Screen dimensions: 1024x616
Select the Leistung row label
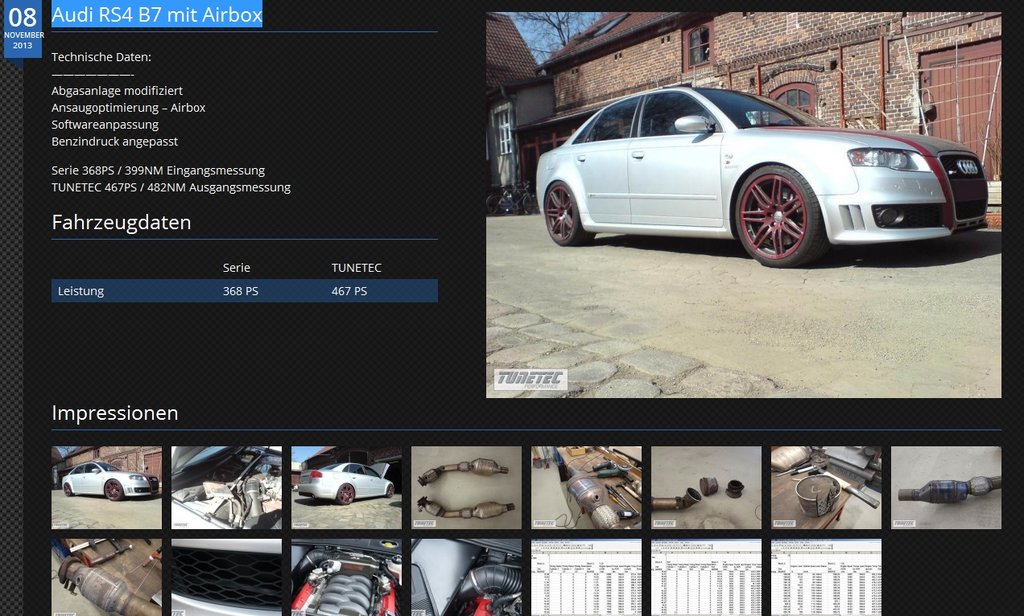[81, 291]
